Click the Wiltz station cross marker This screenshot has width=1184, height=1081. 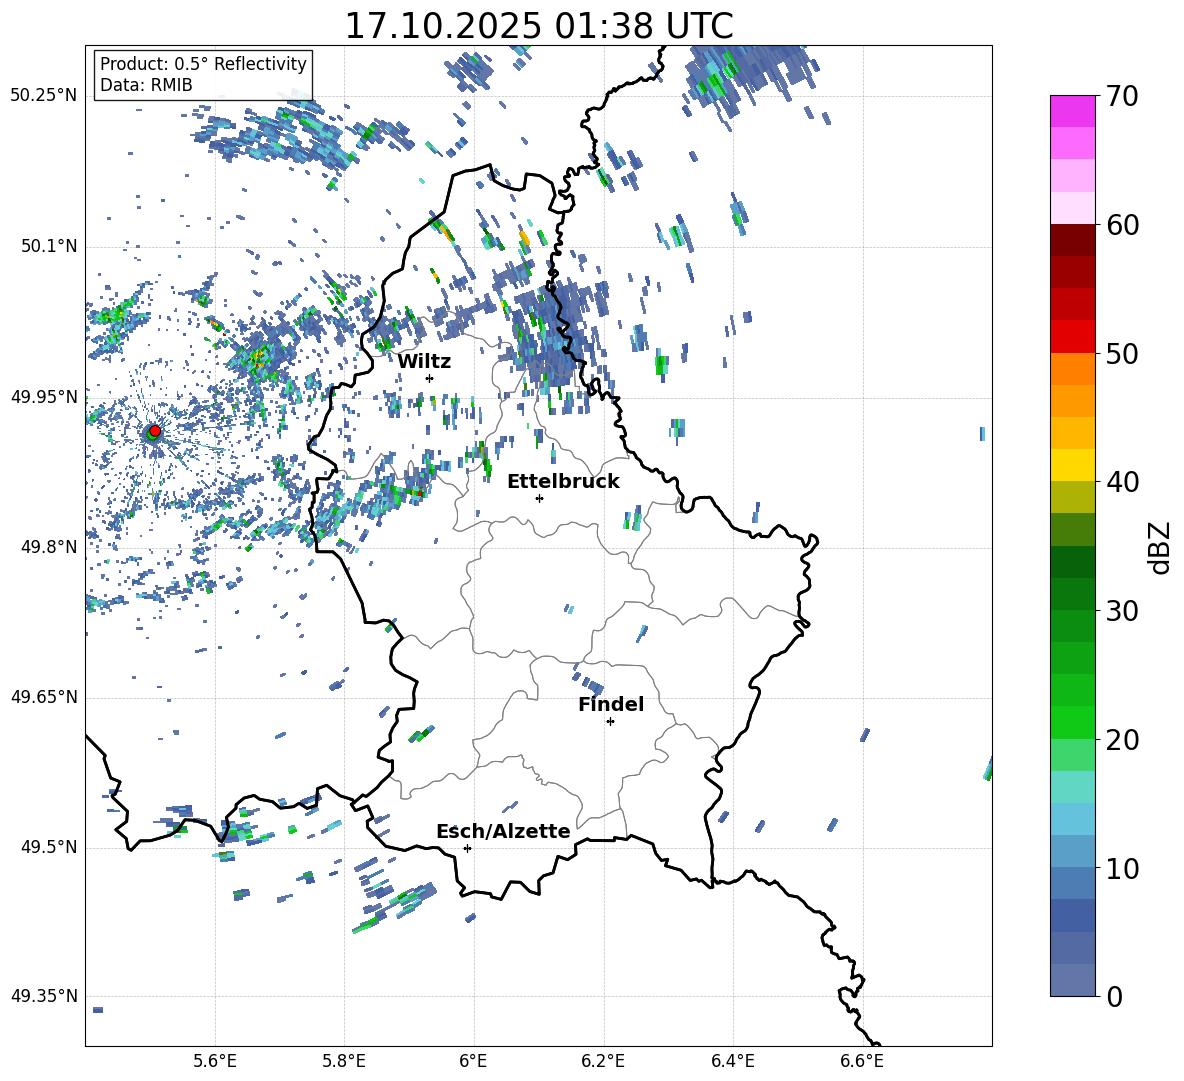click(429, 378)
